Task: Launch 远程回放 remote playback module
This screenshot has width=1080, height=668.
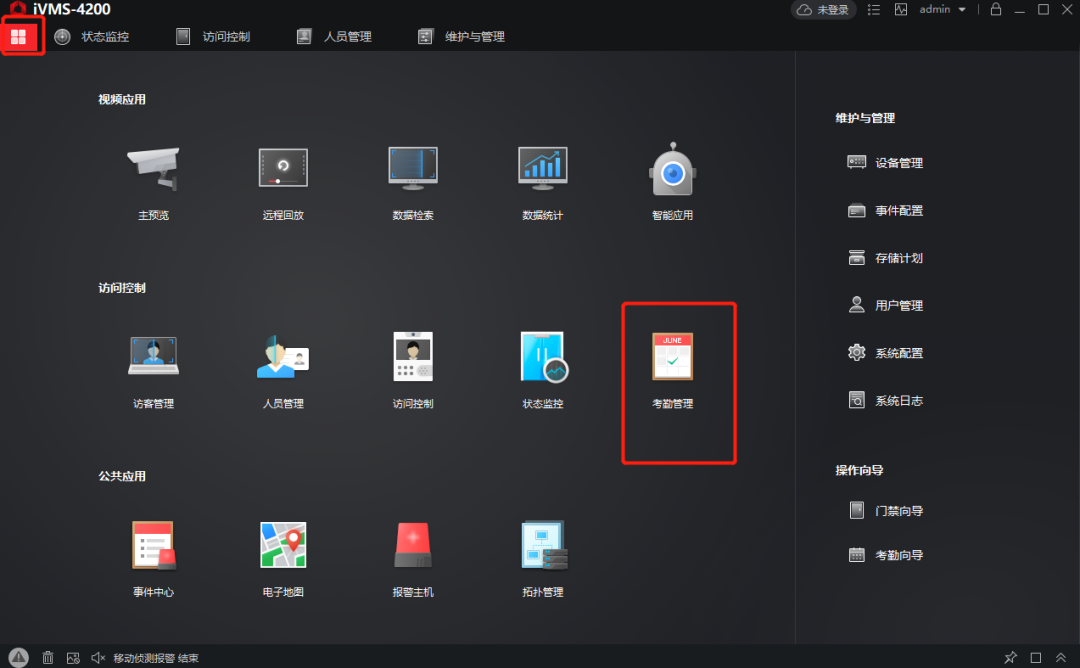Action: tap(283, 170)
